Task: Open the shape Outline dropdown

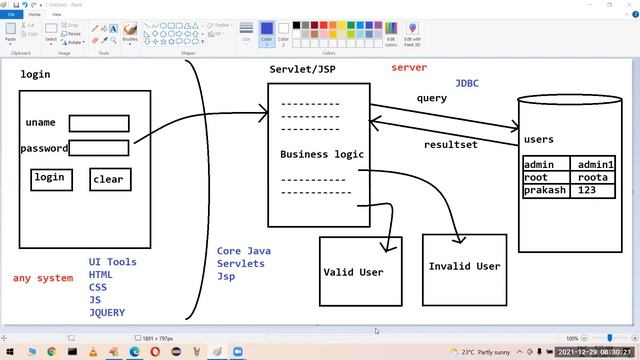Action: [x=220, y=25]
